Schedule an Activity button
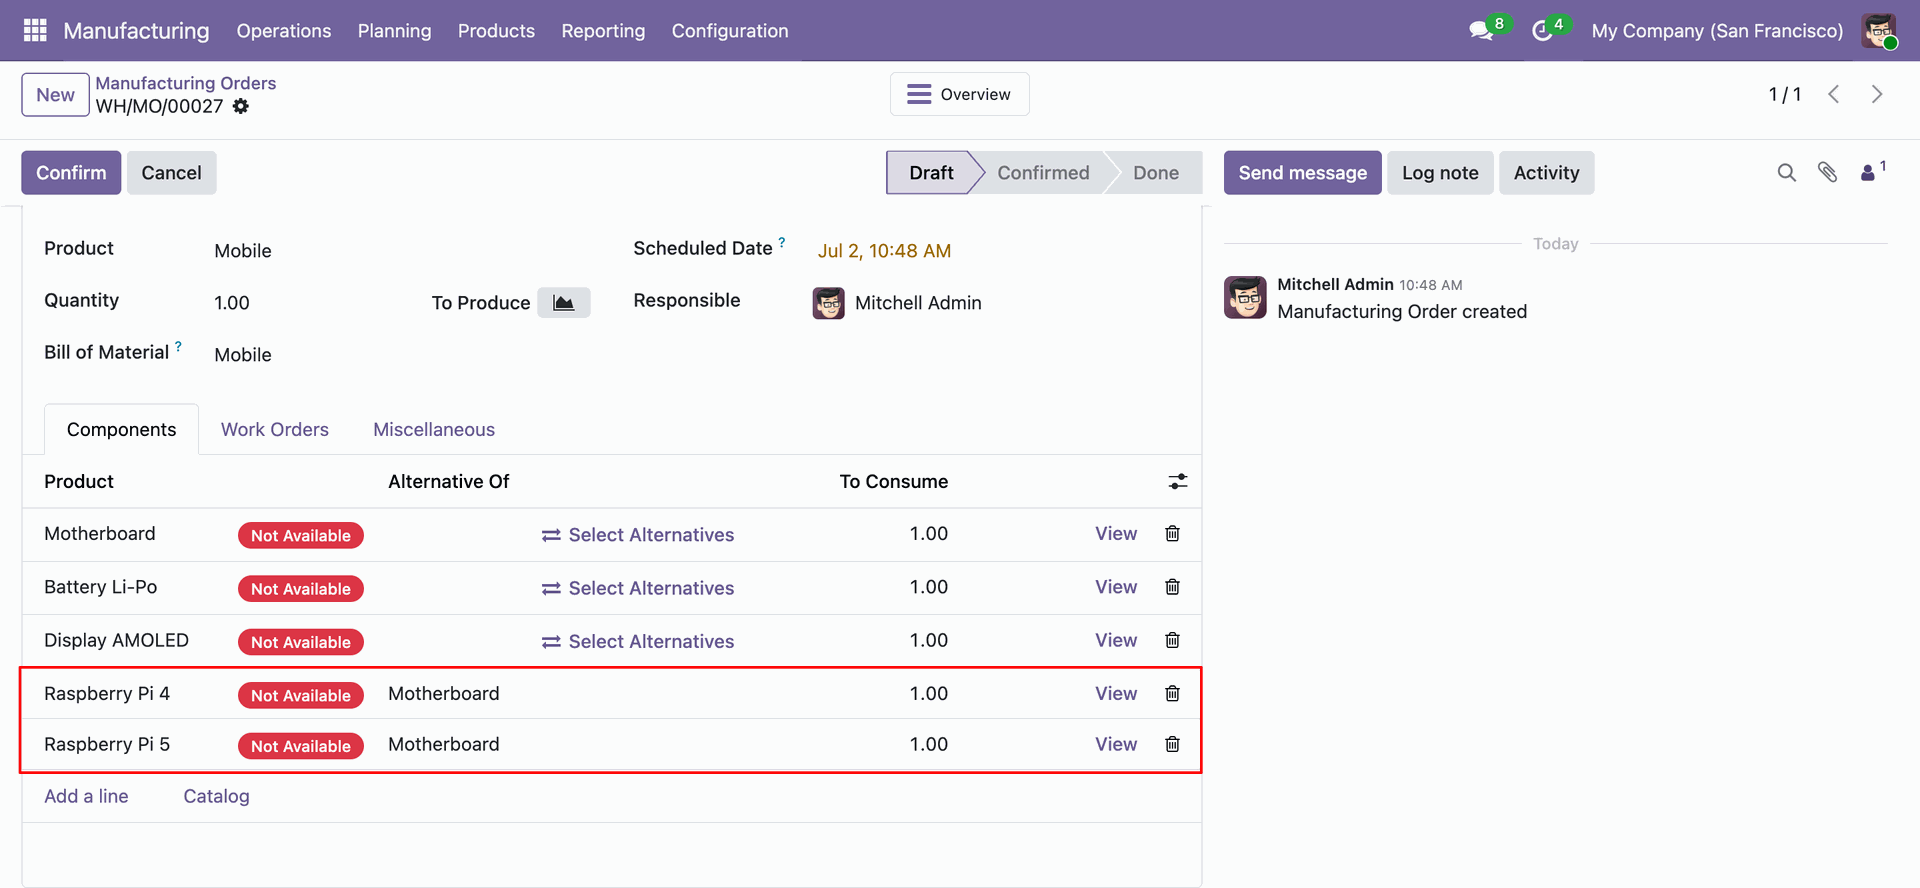 point(1546,173)
